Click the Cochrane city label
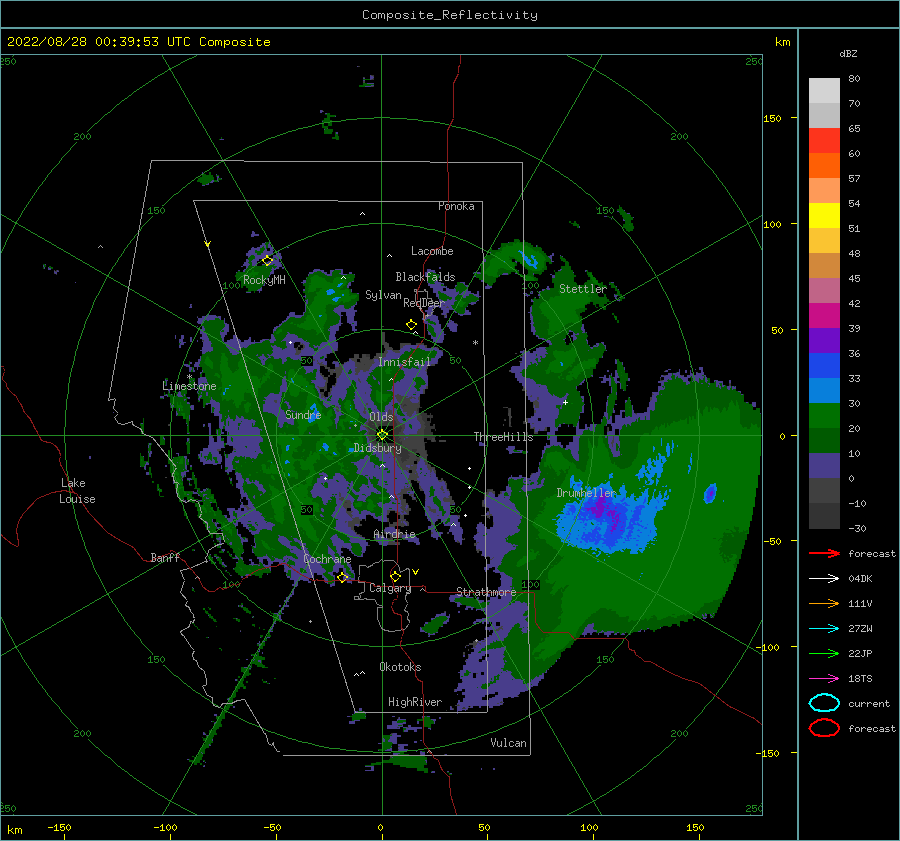900x841 pixels. [327, 559]
